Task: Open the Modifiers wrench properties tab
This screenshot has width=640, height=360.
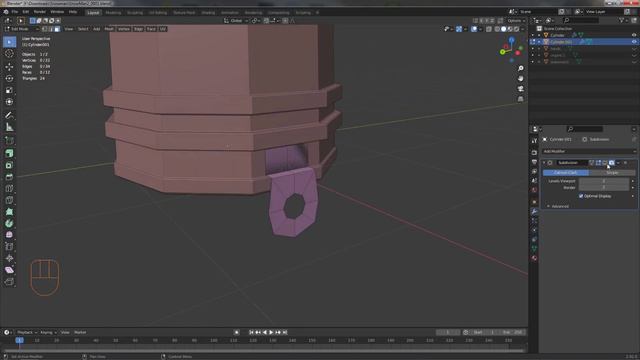Action: pyautogui.click(x=534, y=211)
